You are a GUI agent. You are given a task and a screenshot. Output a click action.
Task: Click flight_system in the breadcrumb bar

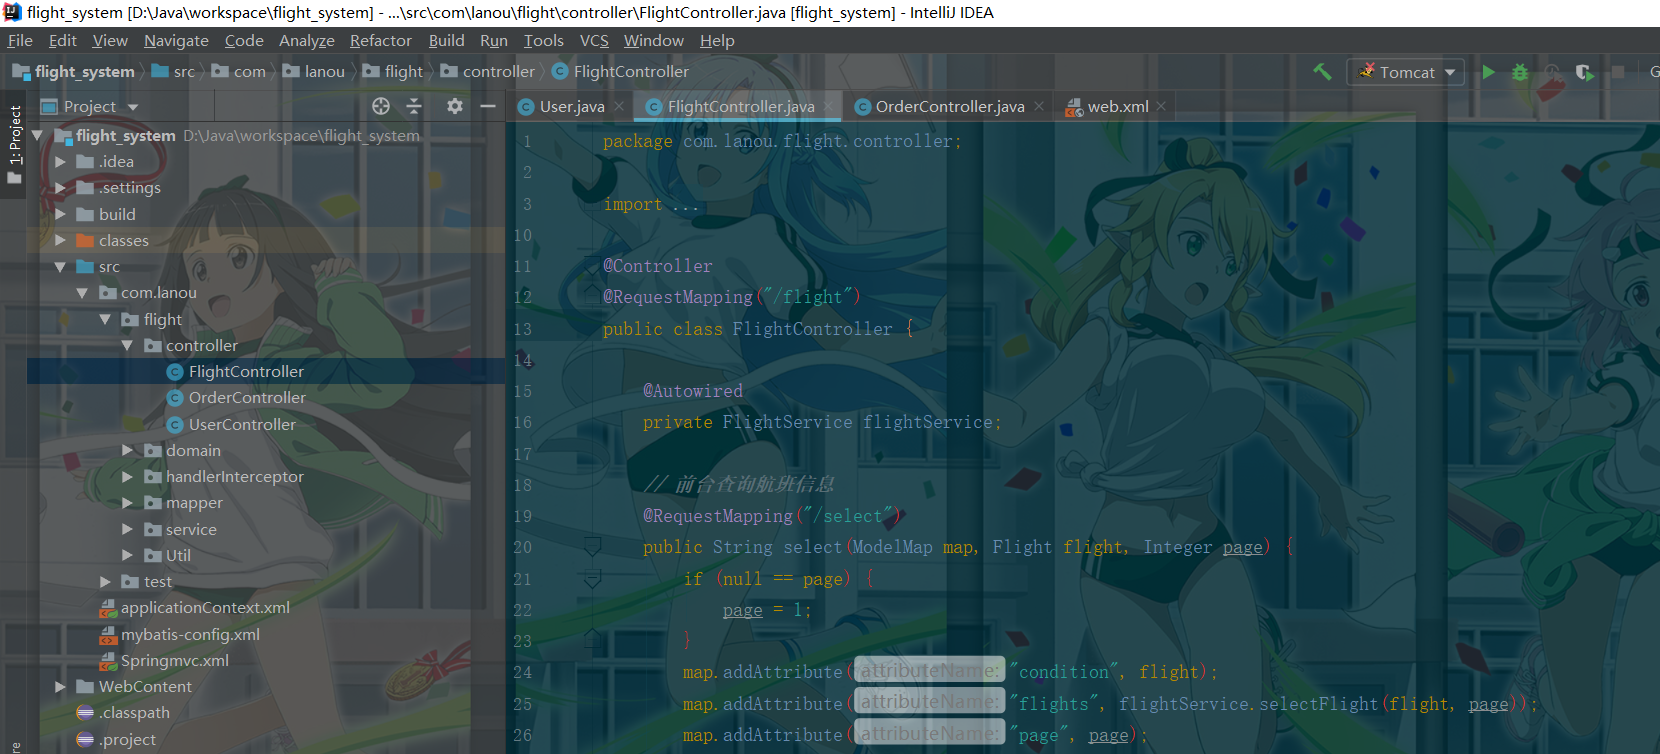tap(73, 72)
